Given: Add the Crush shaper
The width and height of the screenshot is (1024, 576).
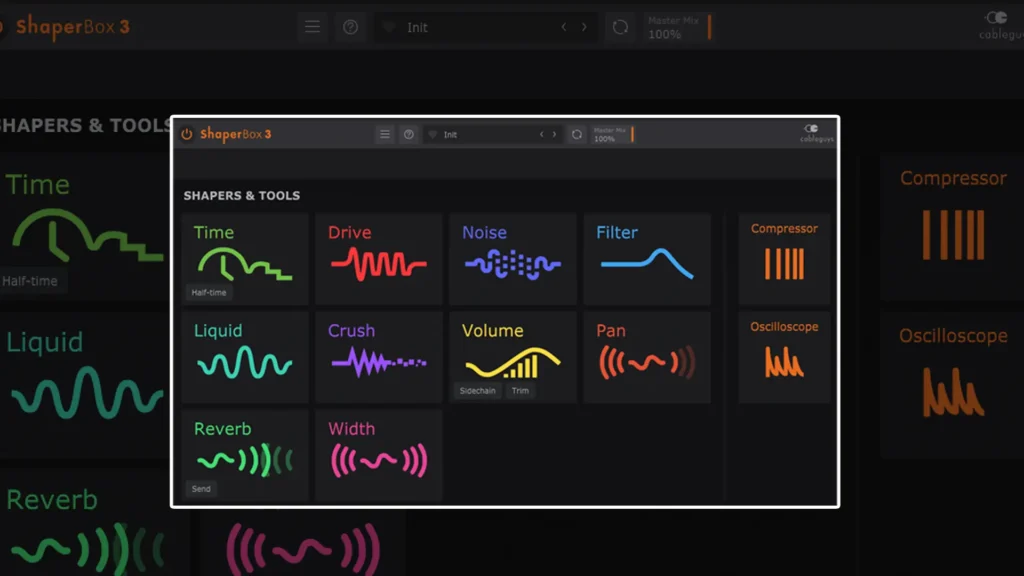Looking at the screenshot, I should click(x=379, y=357).
